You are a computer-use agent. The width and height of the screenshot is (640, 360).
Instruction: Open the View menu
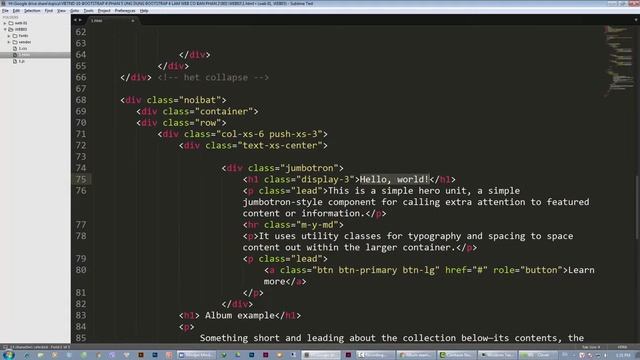61,11
